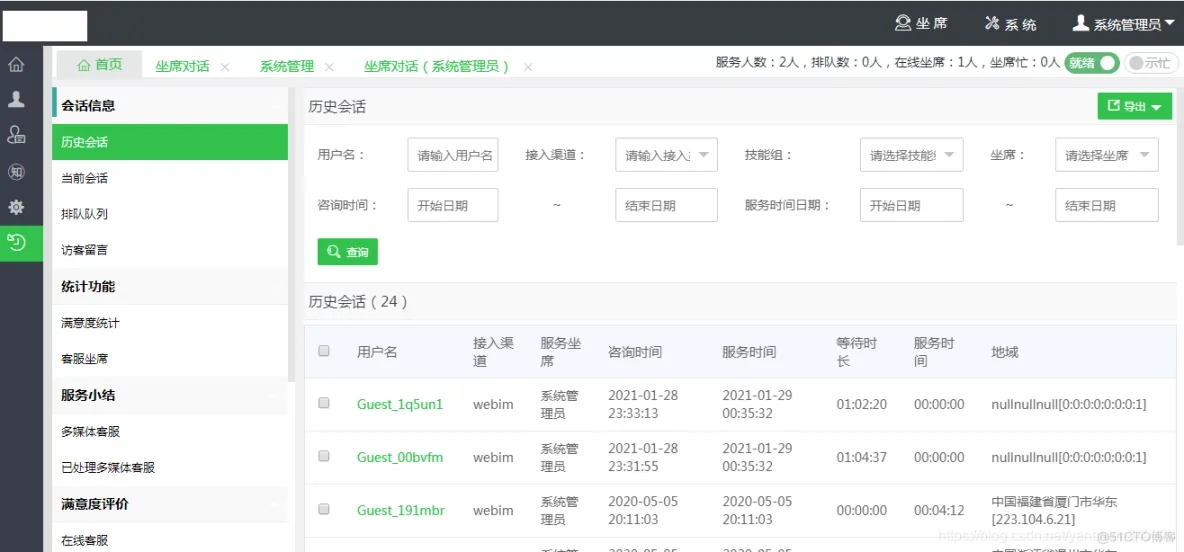Click the 坐席 headset icon in top bar
The width and height of the screenshot is (1184, 552).
pos(903,23)
